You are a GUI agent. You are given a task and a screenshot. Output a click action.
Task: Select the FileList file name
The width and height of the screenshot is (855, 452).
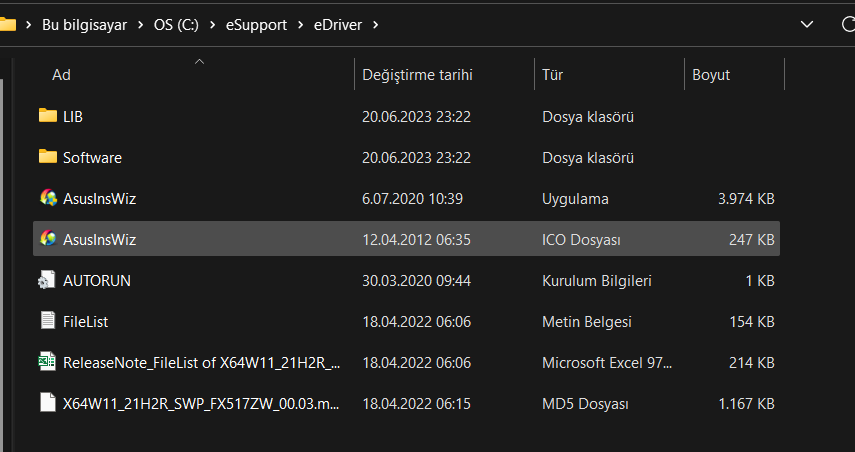click(x=85, y=322)
